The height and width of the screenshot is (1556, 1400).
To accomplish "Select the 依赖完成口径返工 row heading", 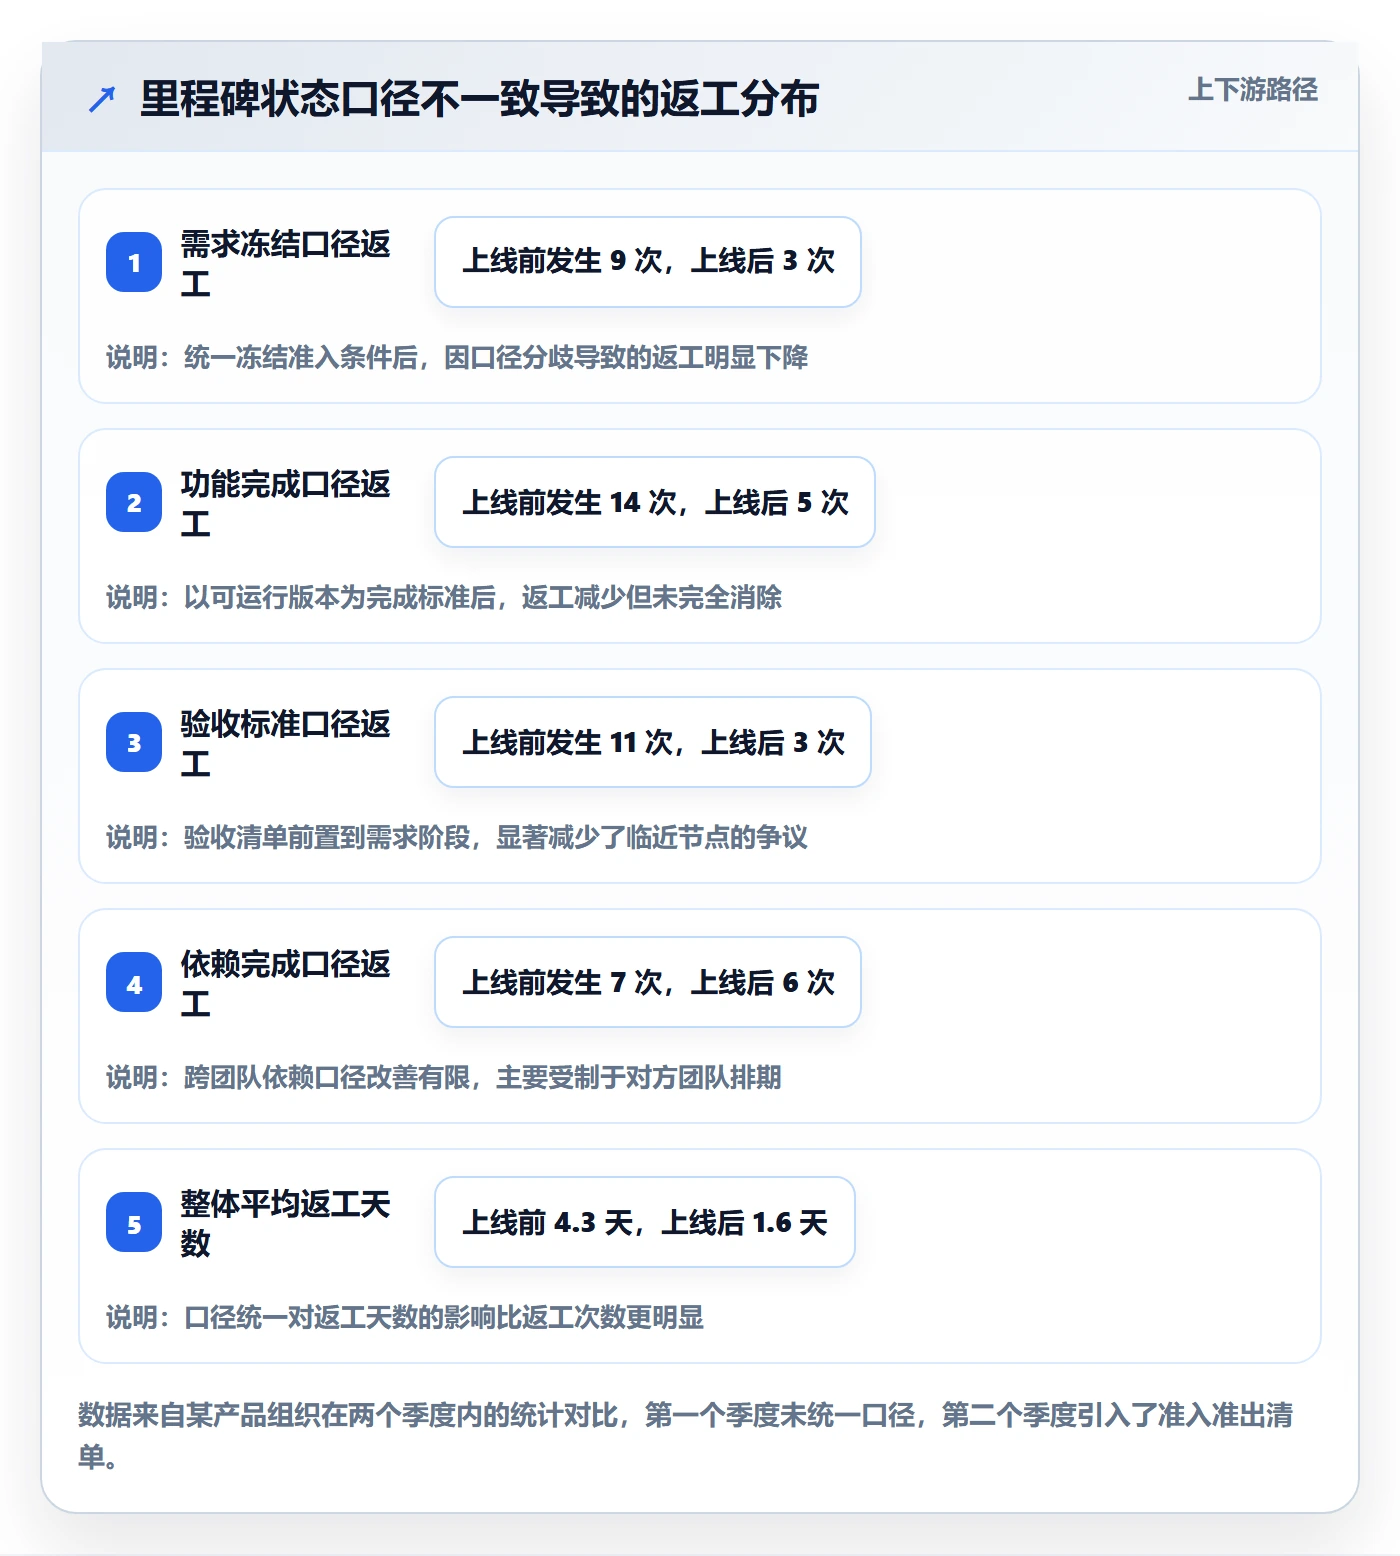I will [286, 983].
